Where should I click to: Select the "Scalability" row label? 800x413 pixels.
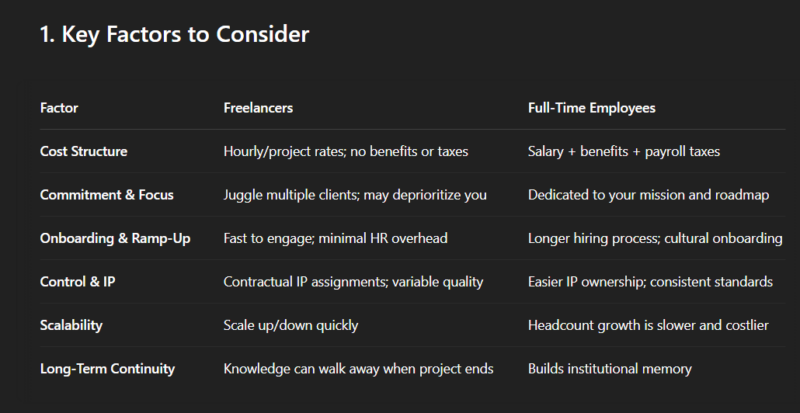73,325
